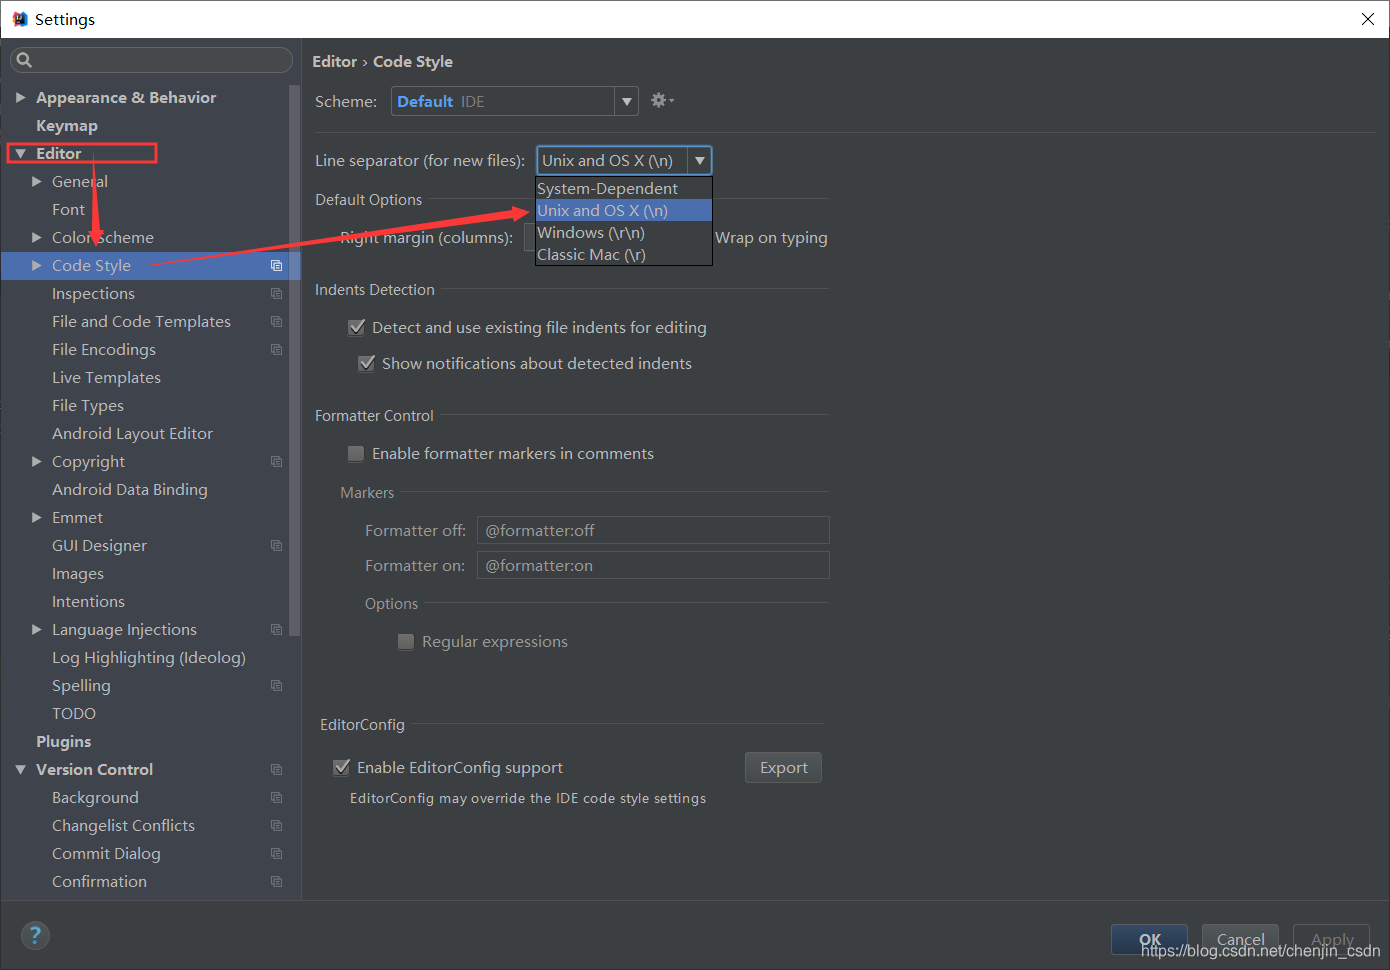This screenshot has height=970, width=1390.
Task: Toggle Show notifications about detected indents
Action: pos(366,363)
